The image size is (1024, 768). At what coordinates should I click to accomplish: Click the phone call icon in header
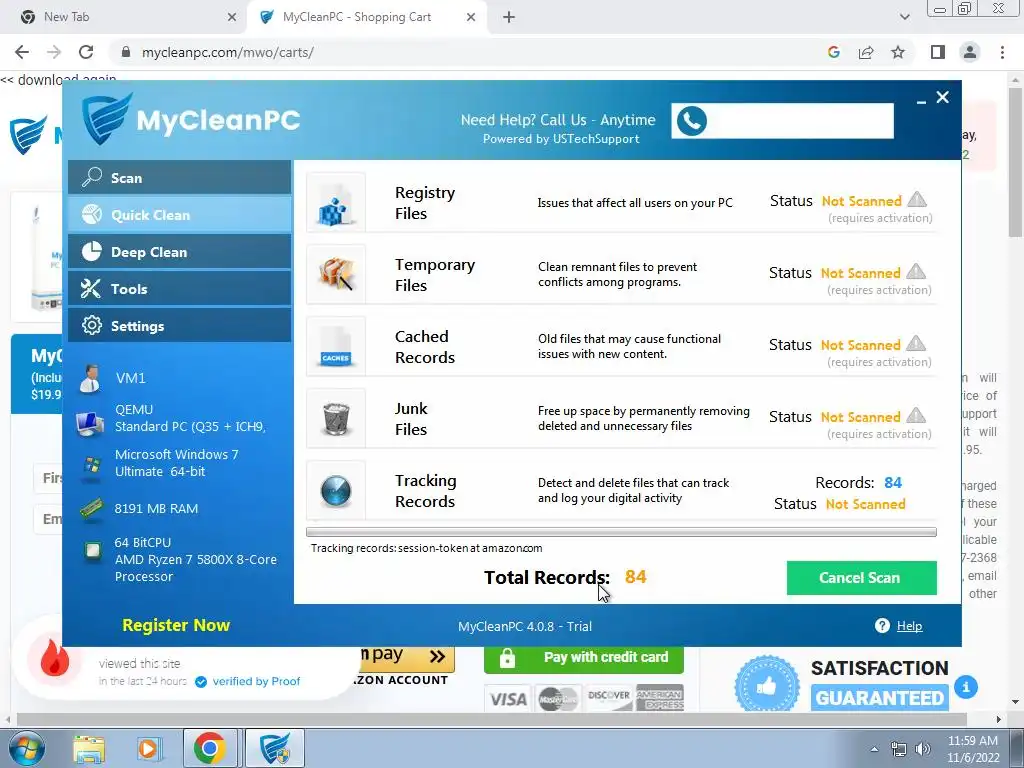click(692, 121)
